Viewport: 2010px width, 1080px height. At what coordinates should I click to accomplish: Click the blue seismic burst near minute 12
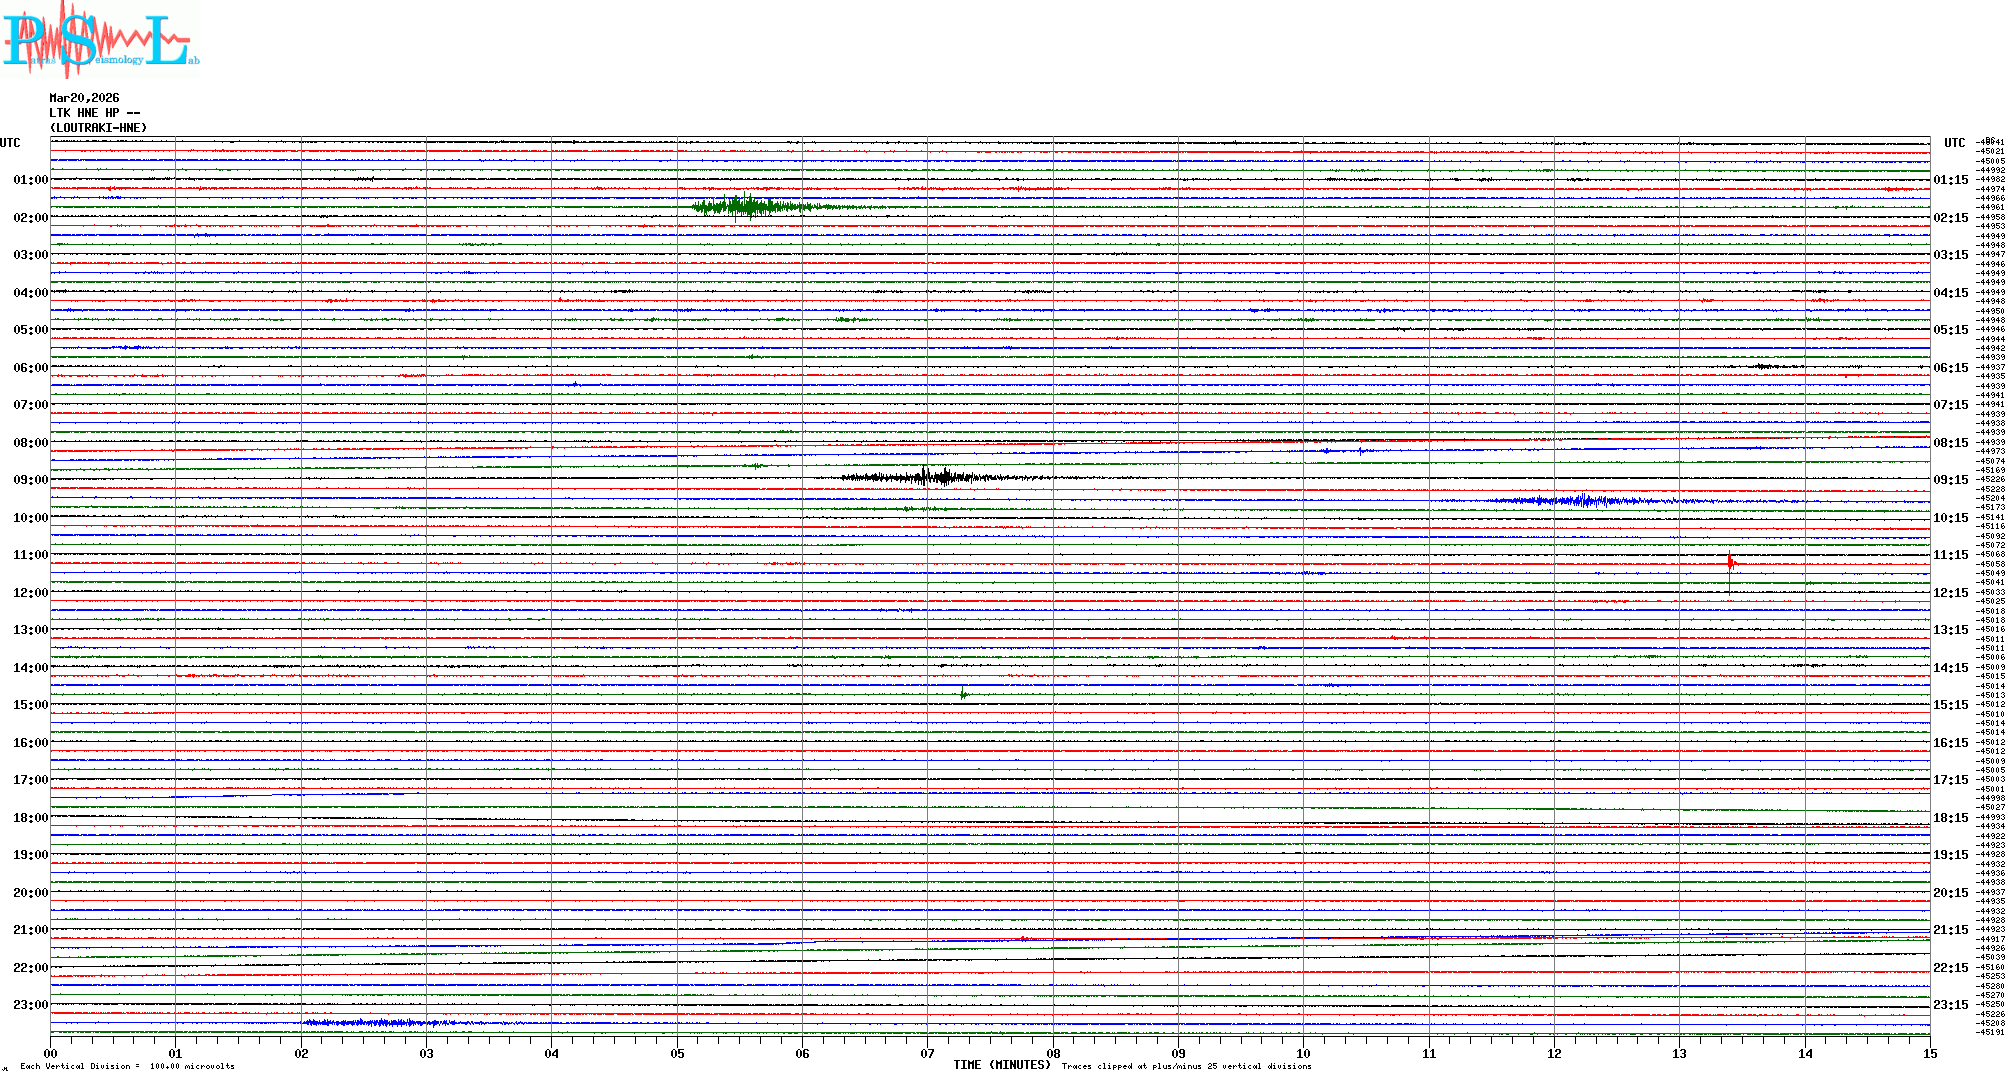1582,500
